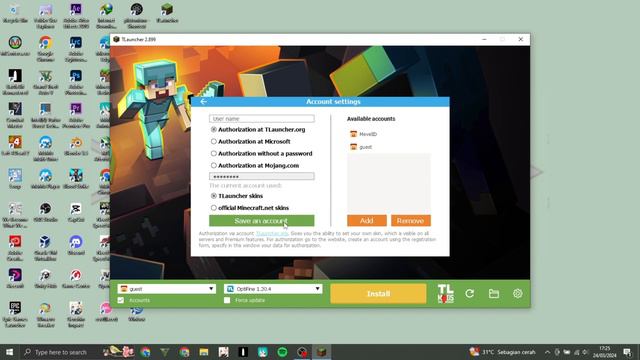Open the notification center icon in the taskbar
This screenshot has height=360, width=640.
tap(627, 352)
